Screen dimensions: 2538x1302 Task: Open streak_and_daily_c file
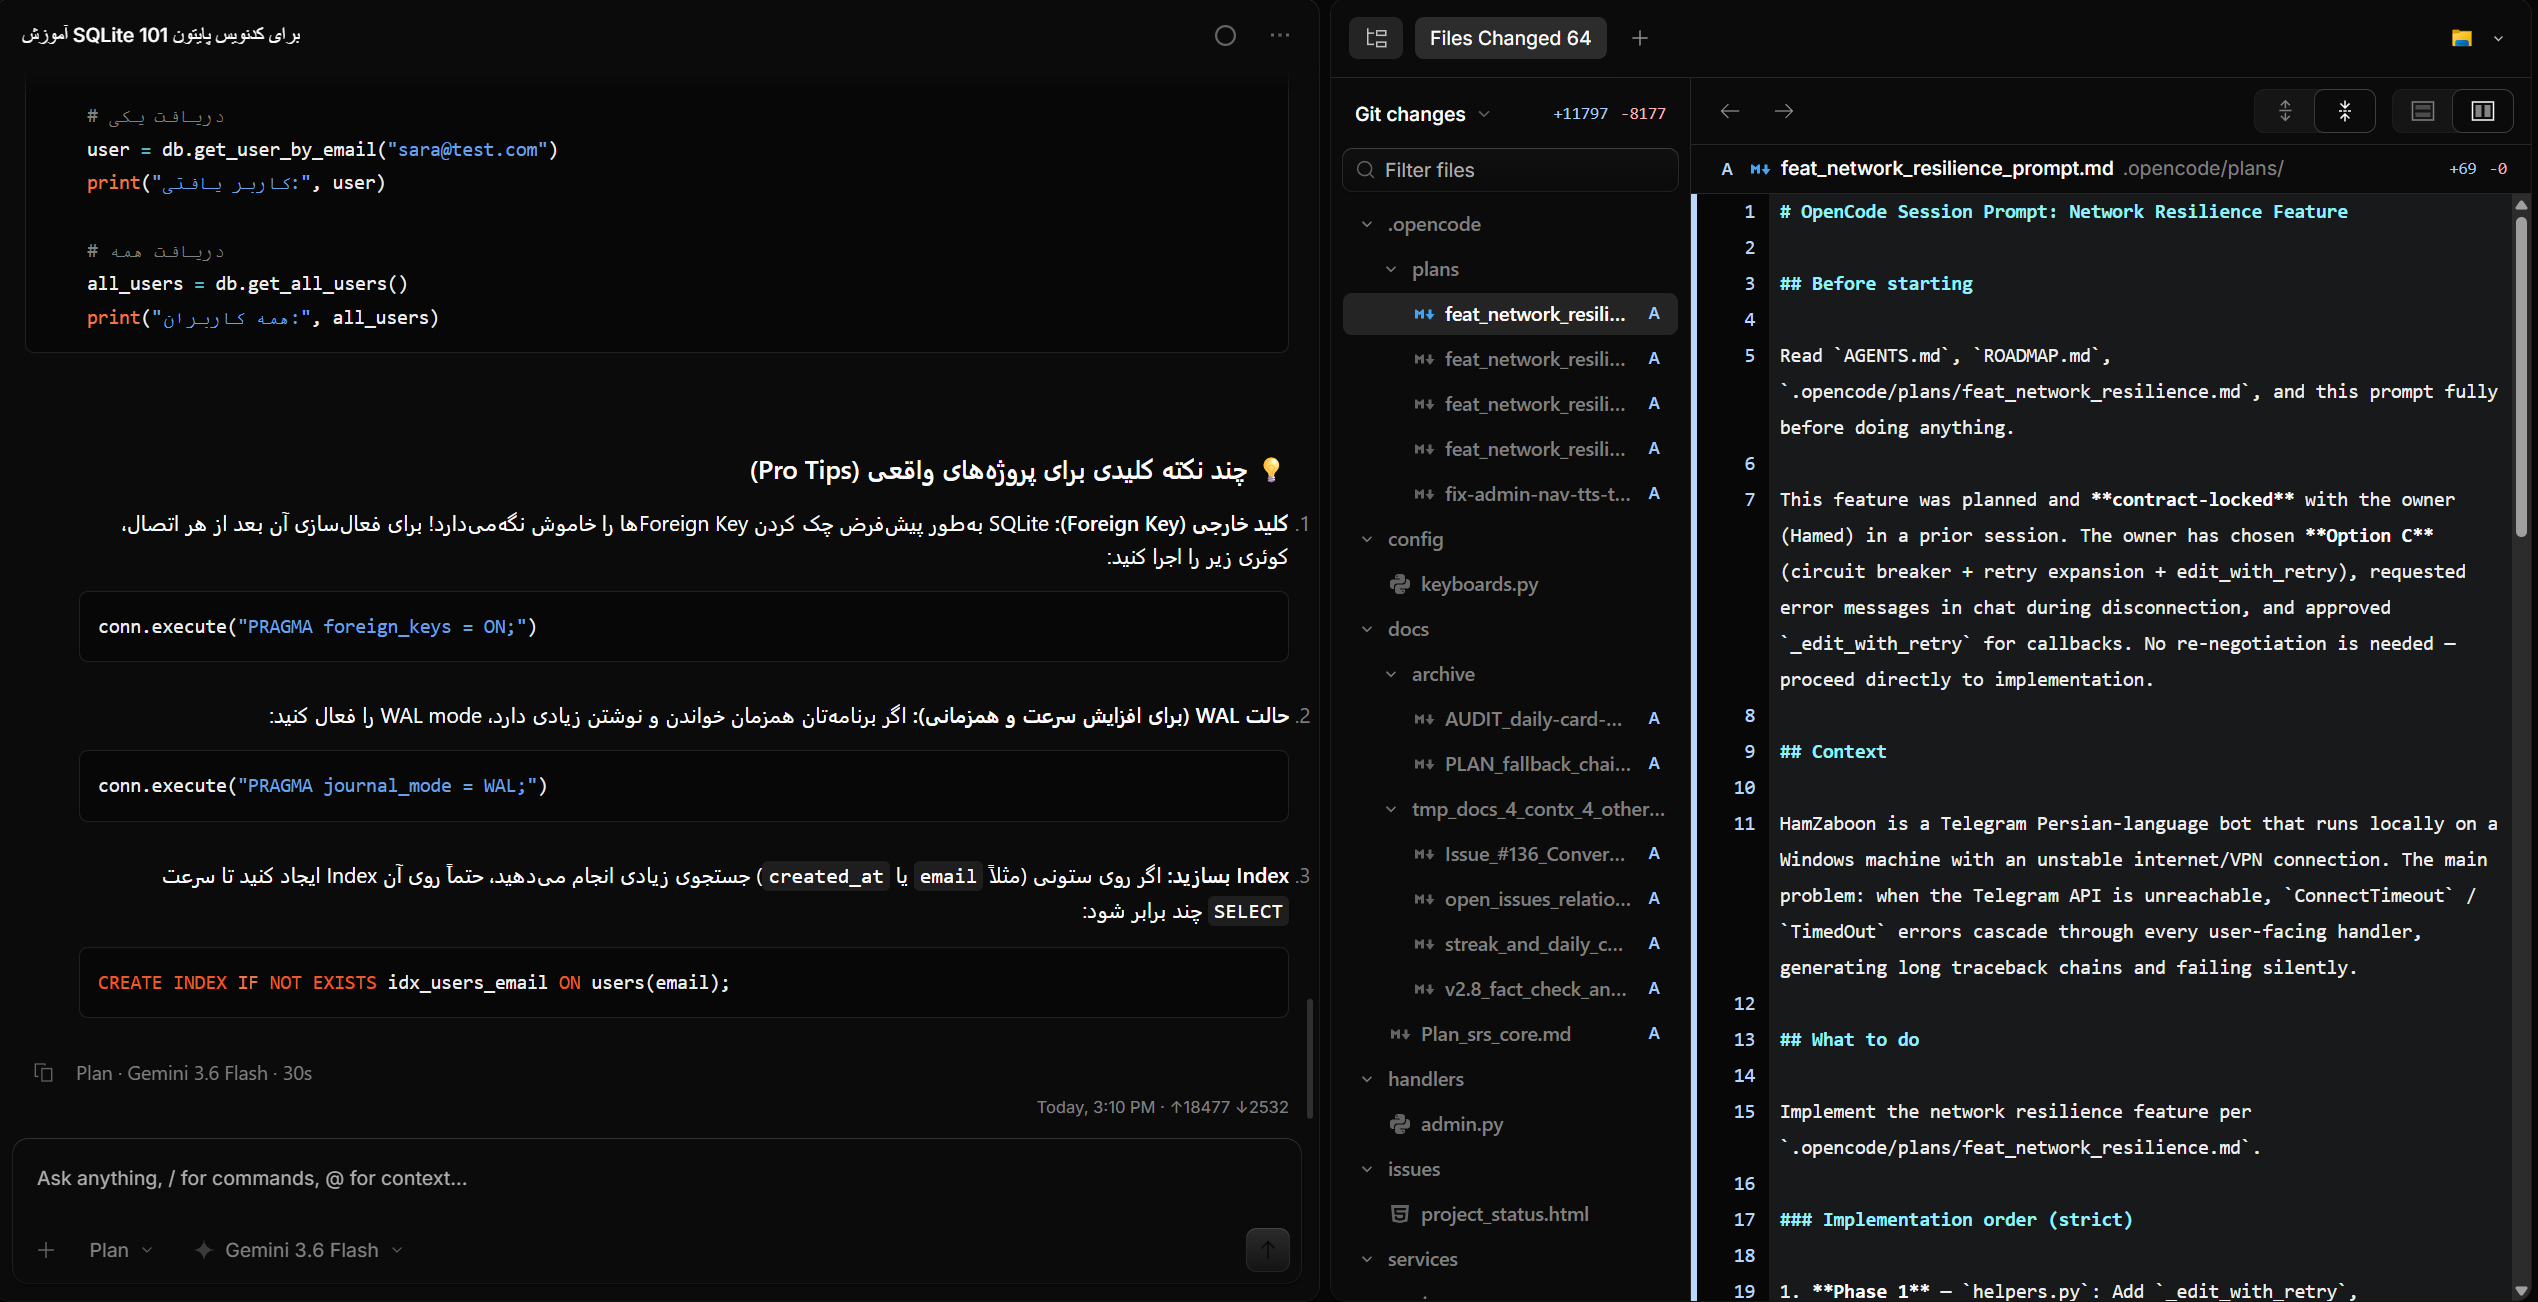1510,944
